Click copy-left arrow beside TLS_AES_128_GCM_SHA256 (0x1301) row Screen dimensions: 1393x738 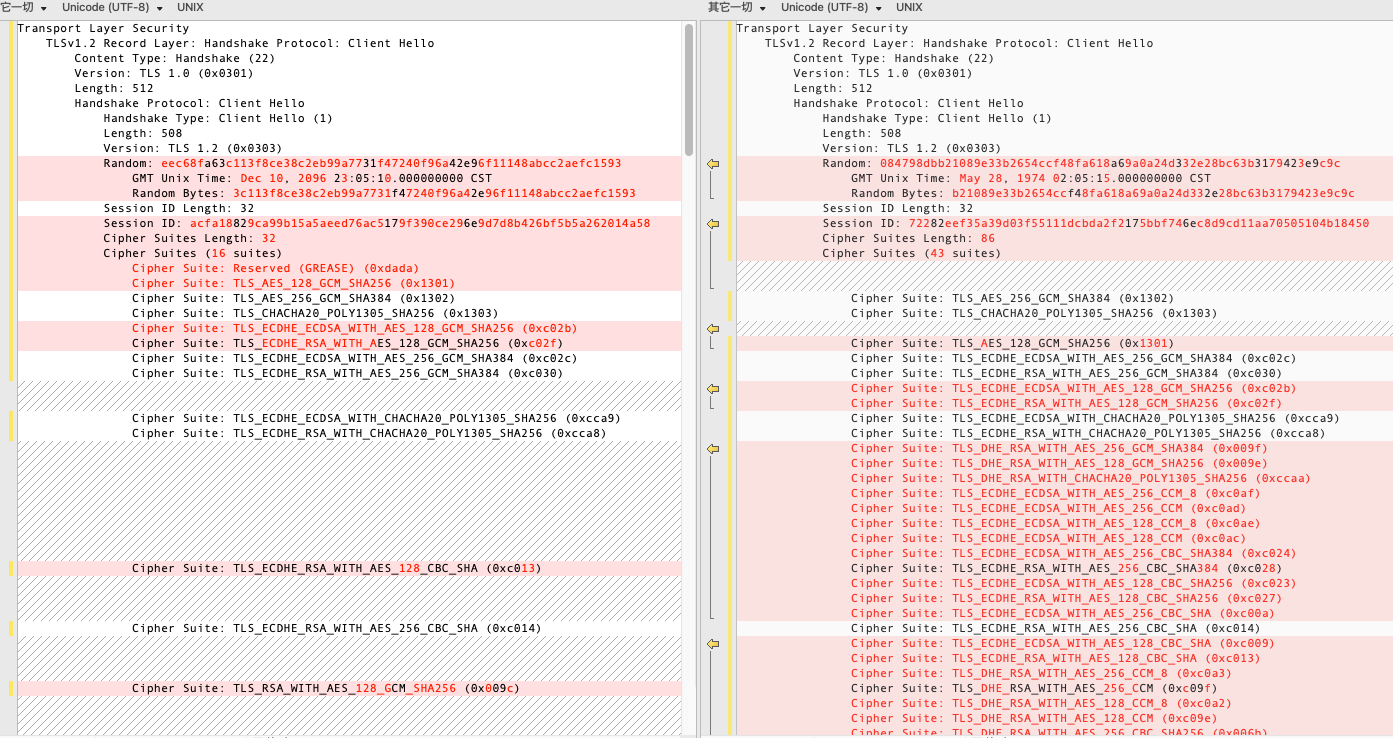[x=713, y=329]
